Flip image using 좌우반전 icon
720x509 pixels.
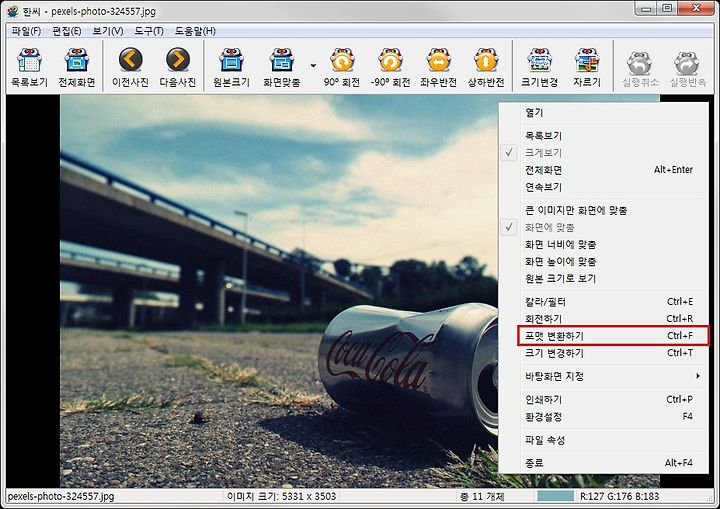[x=439, y=67]
